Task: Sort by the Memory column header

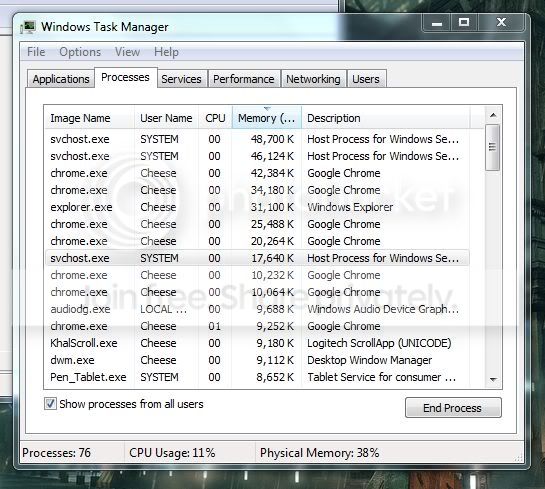Action: 267,118
